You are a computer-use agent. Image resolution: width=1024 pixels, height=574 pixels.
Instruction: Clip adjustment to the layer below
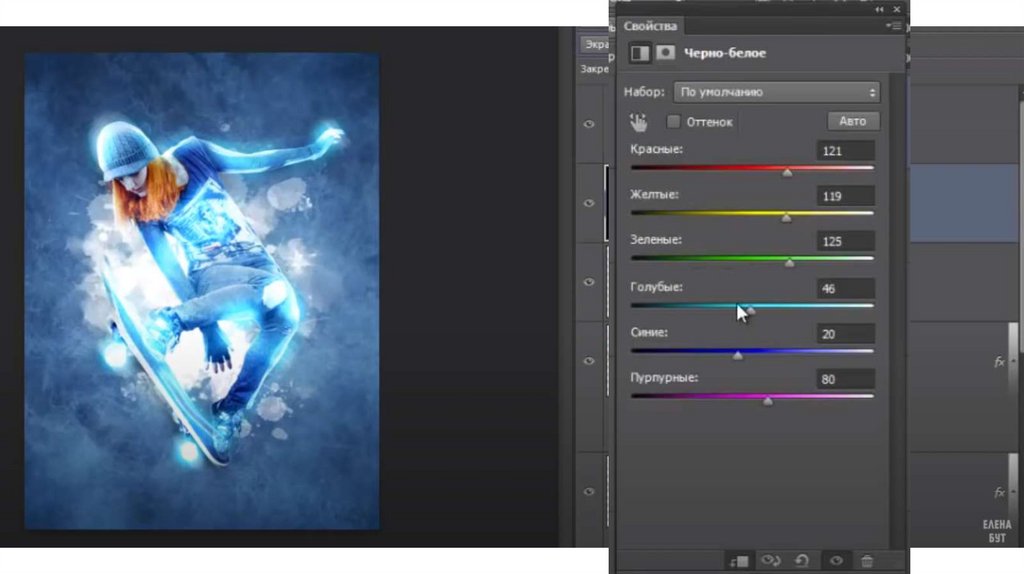(739, 561)
